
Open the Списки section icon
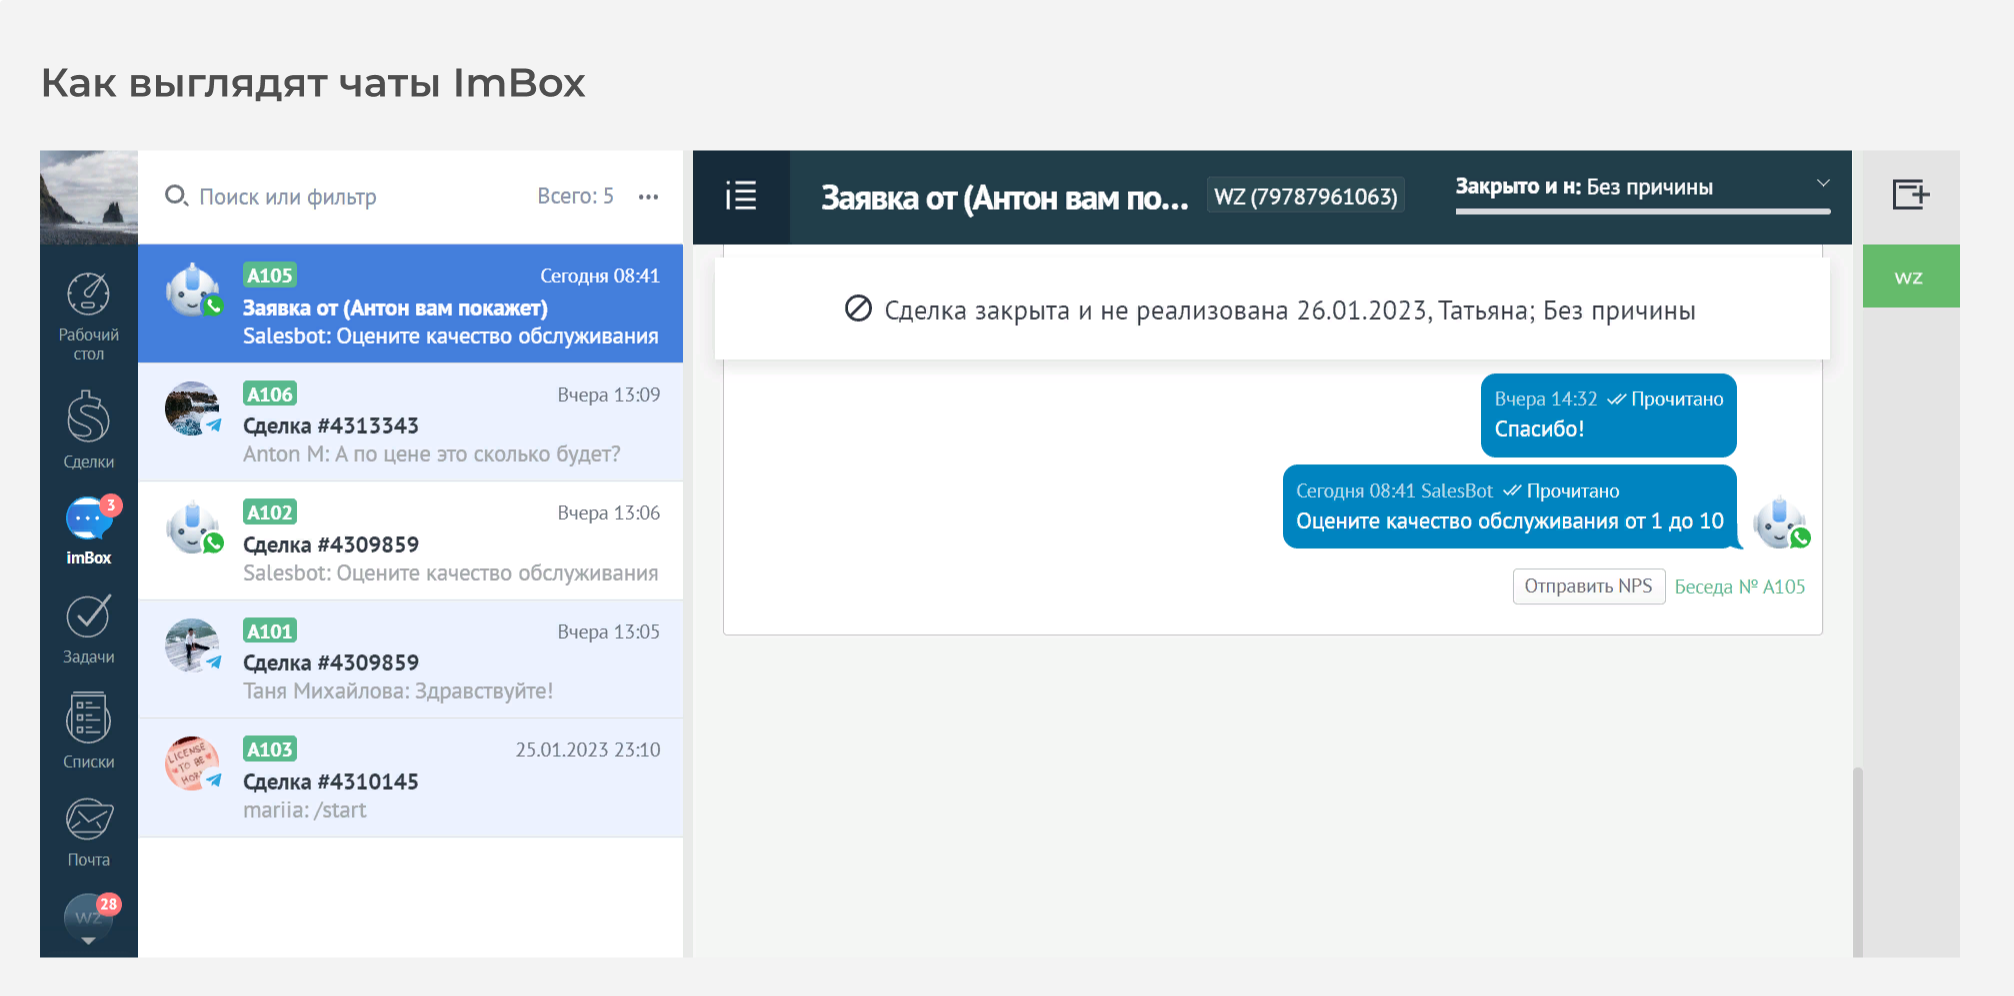[x=88, y=719]
